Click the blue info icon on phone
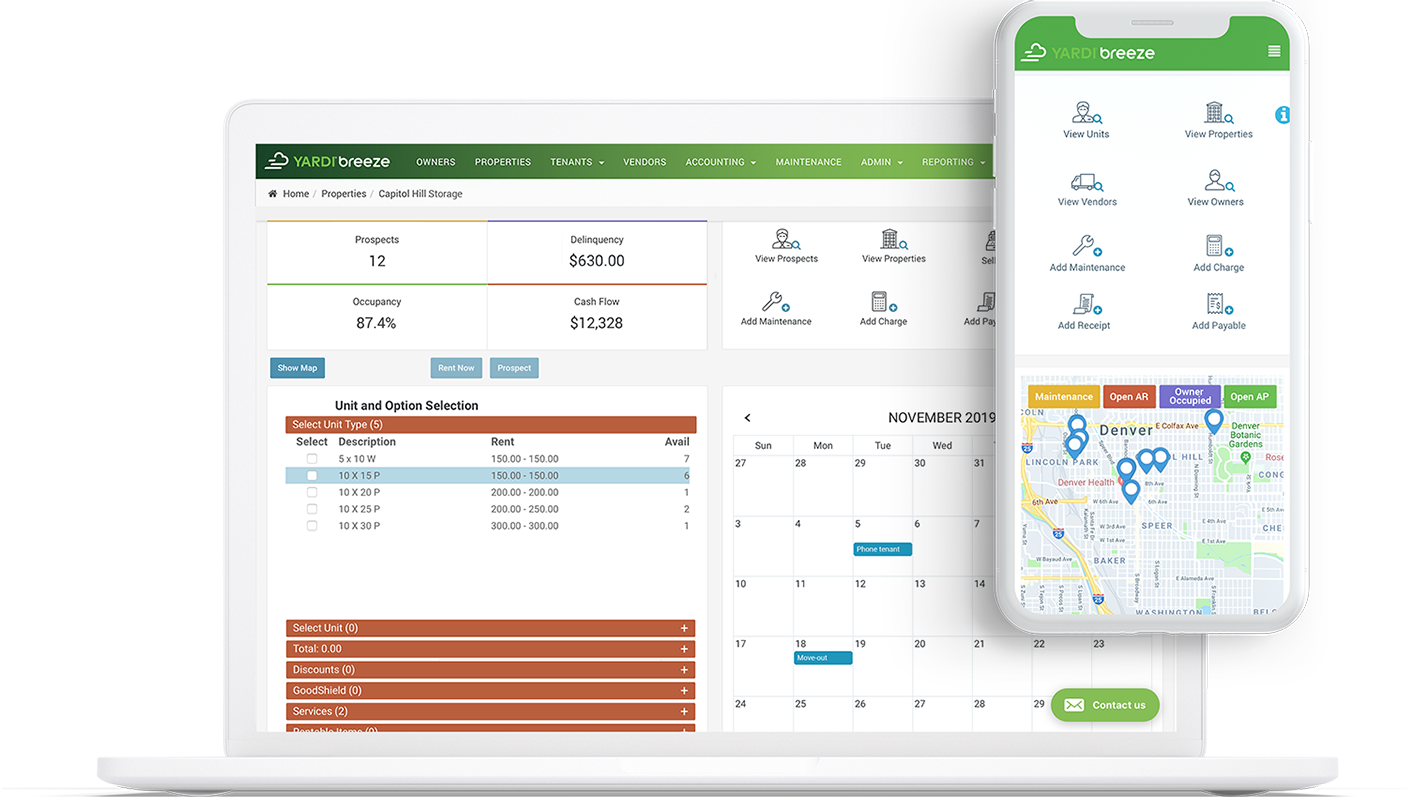 (1282, 115)
